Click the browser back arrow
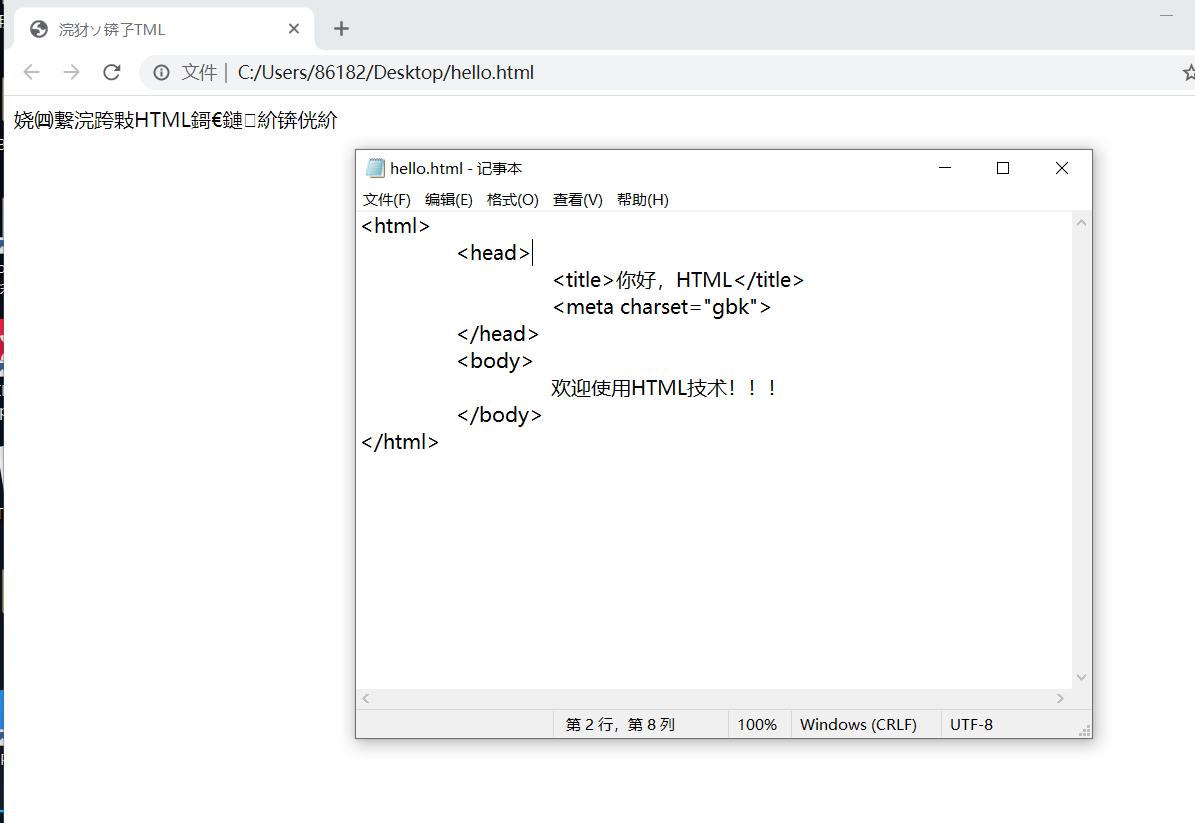1195x823 pixels. tap(31, 72)
